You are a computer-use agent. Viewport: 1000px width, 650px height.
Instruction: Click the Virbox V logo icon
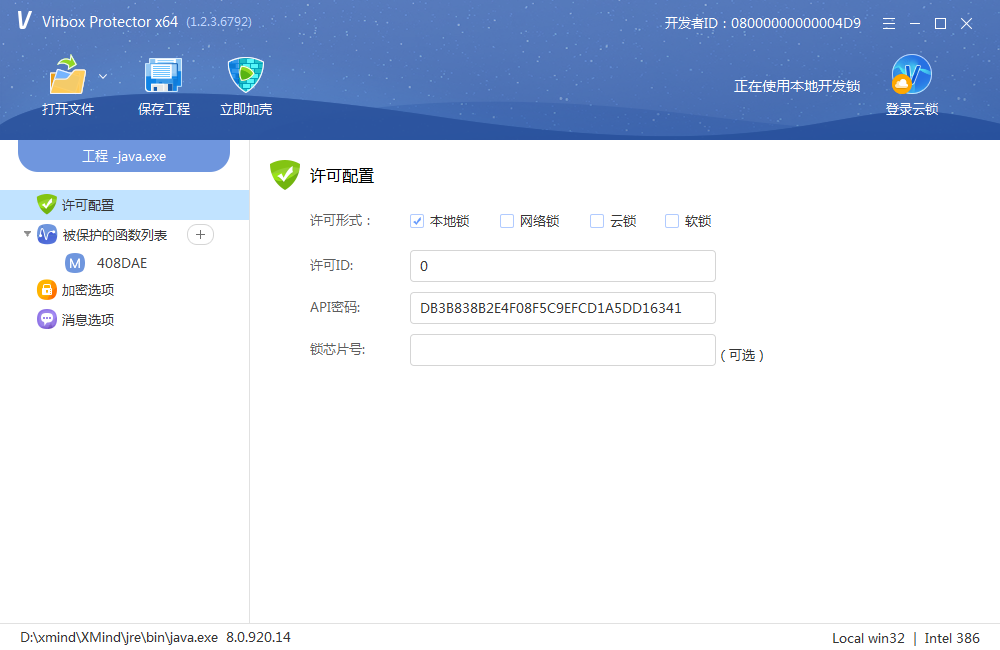(24, 20)
